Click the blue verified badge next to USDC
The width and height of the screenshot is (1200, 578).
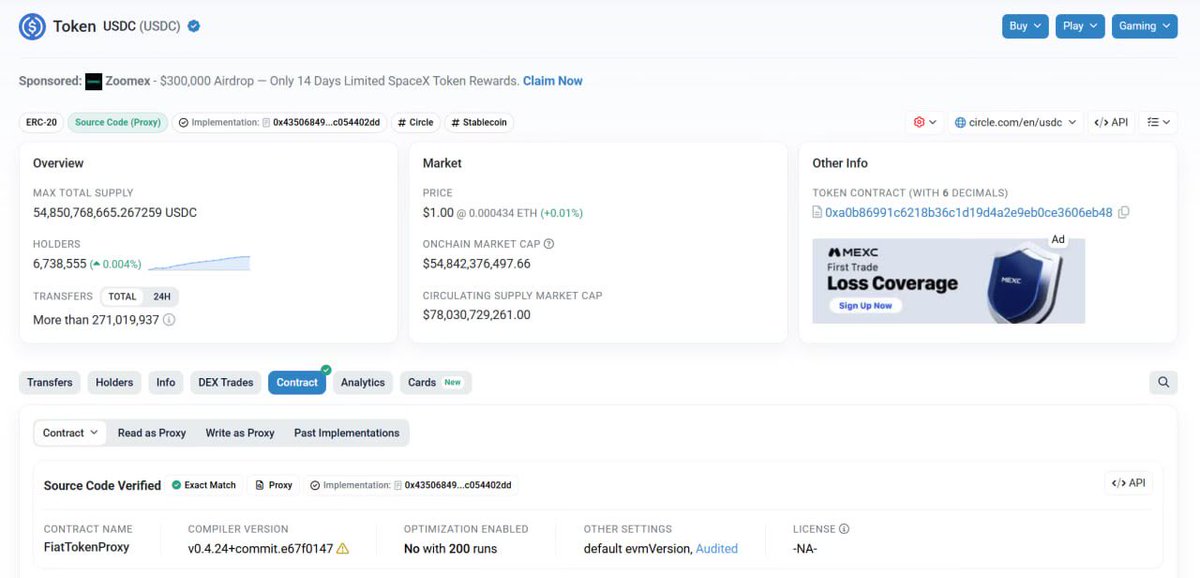194,26
